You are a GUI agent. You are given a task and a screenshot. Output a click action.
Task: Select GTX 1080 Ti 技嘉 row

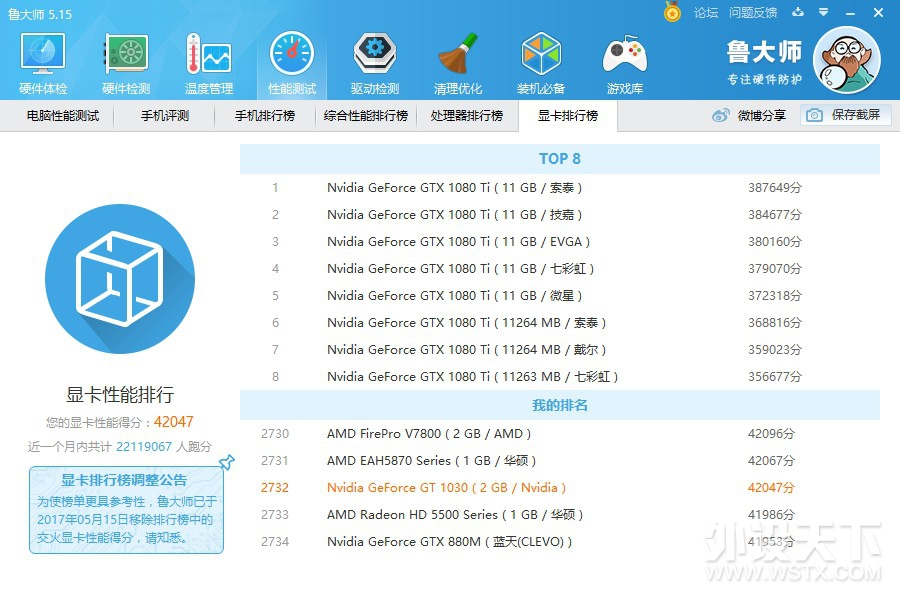tap(560, 215)
